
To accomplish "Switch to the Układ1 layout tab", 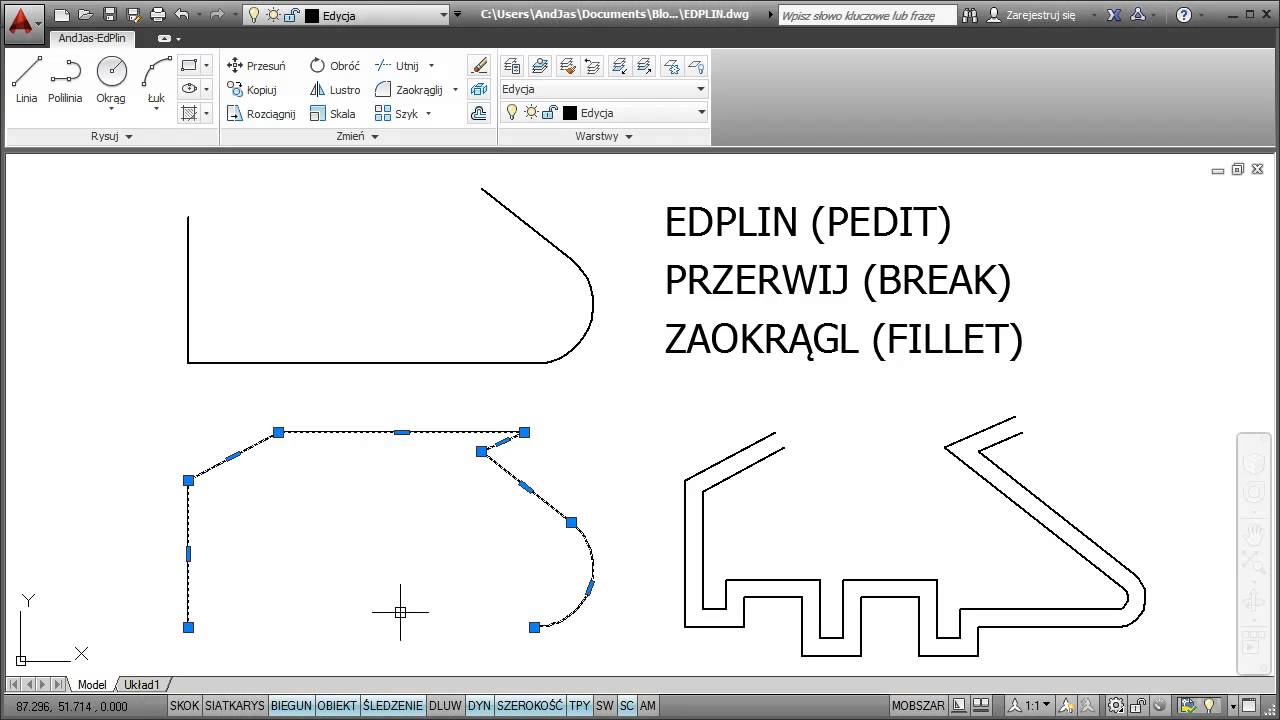I will click(141, 685).
